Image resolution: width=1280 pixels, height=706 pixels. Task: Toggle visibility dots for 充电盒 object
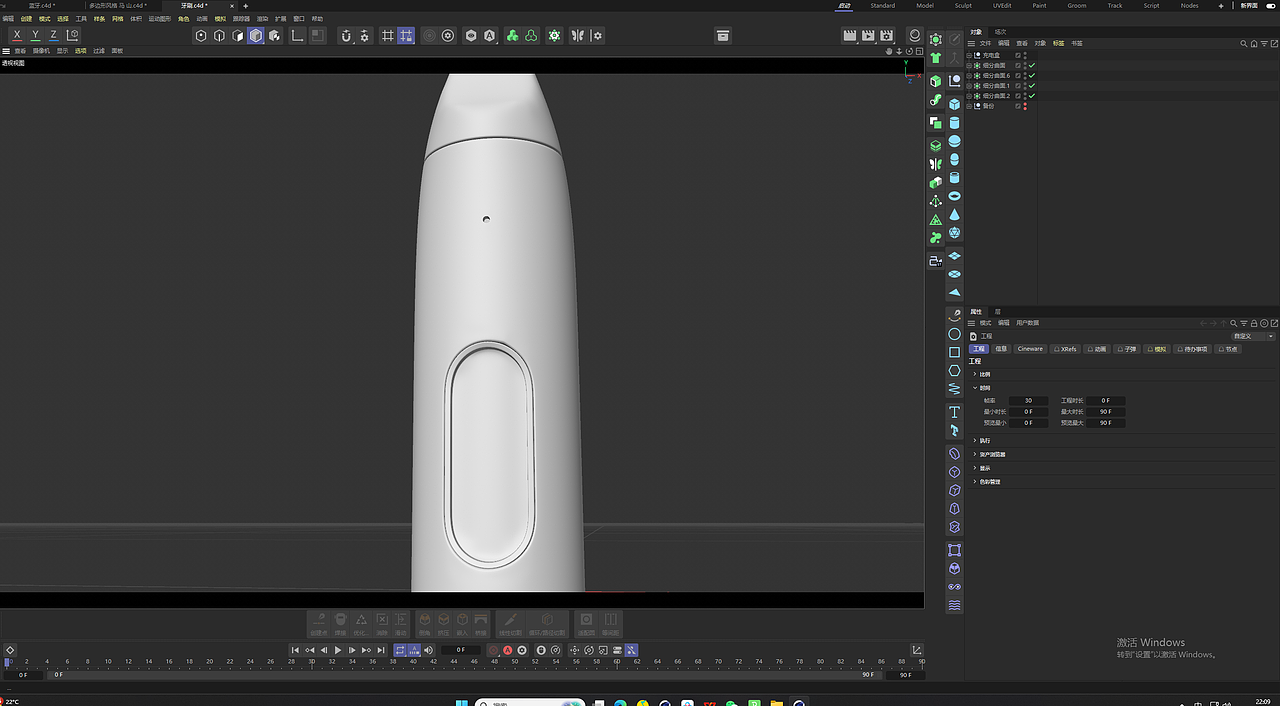[1025, 55]
